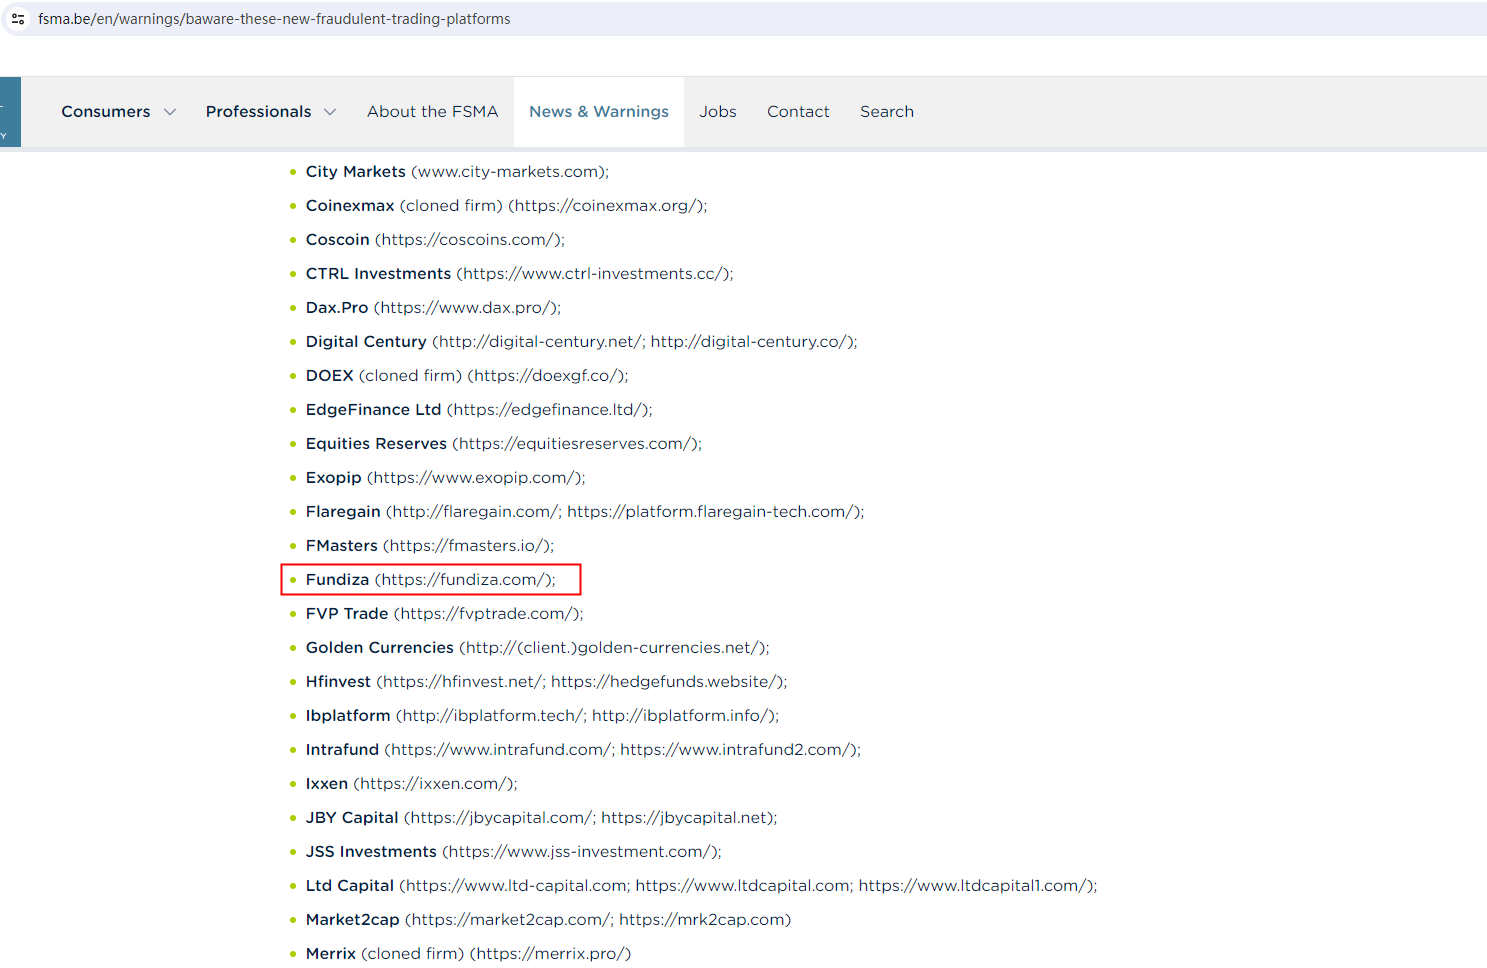Click the blue FSMA logo block
This screenshot has width=1487, height=968.
tap(10, 112)
